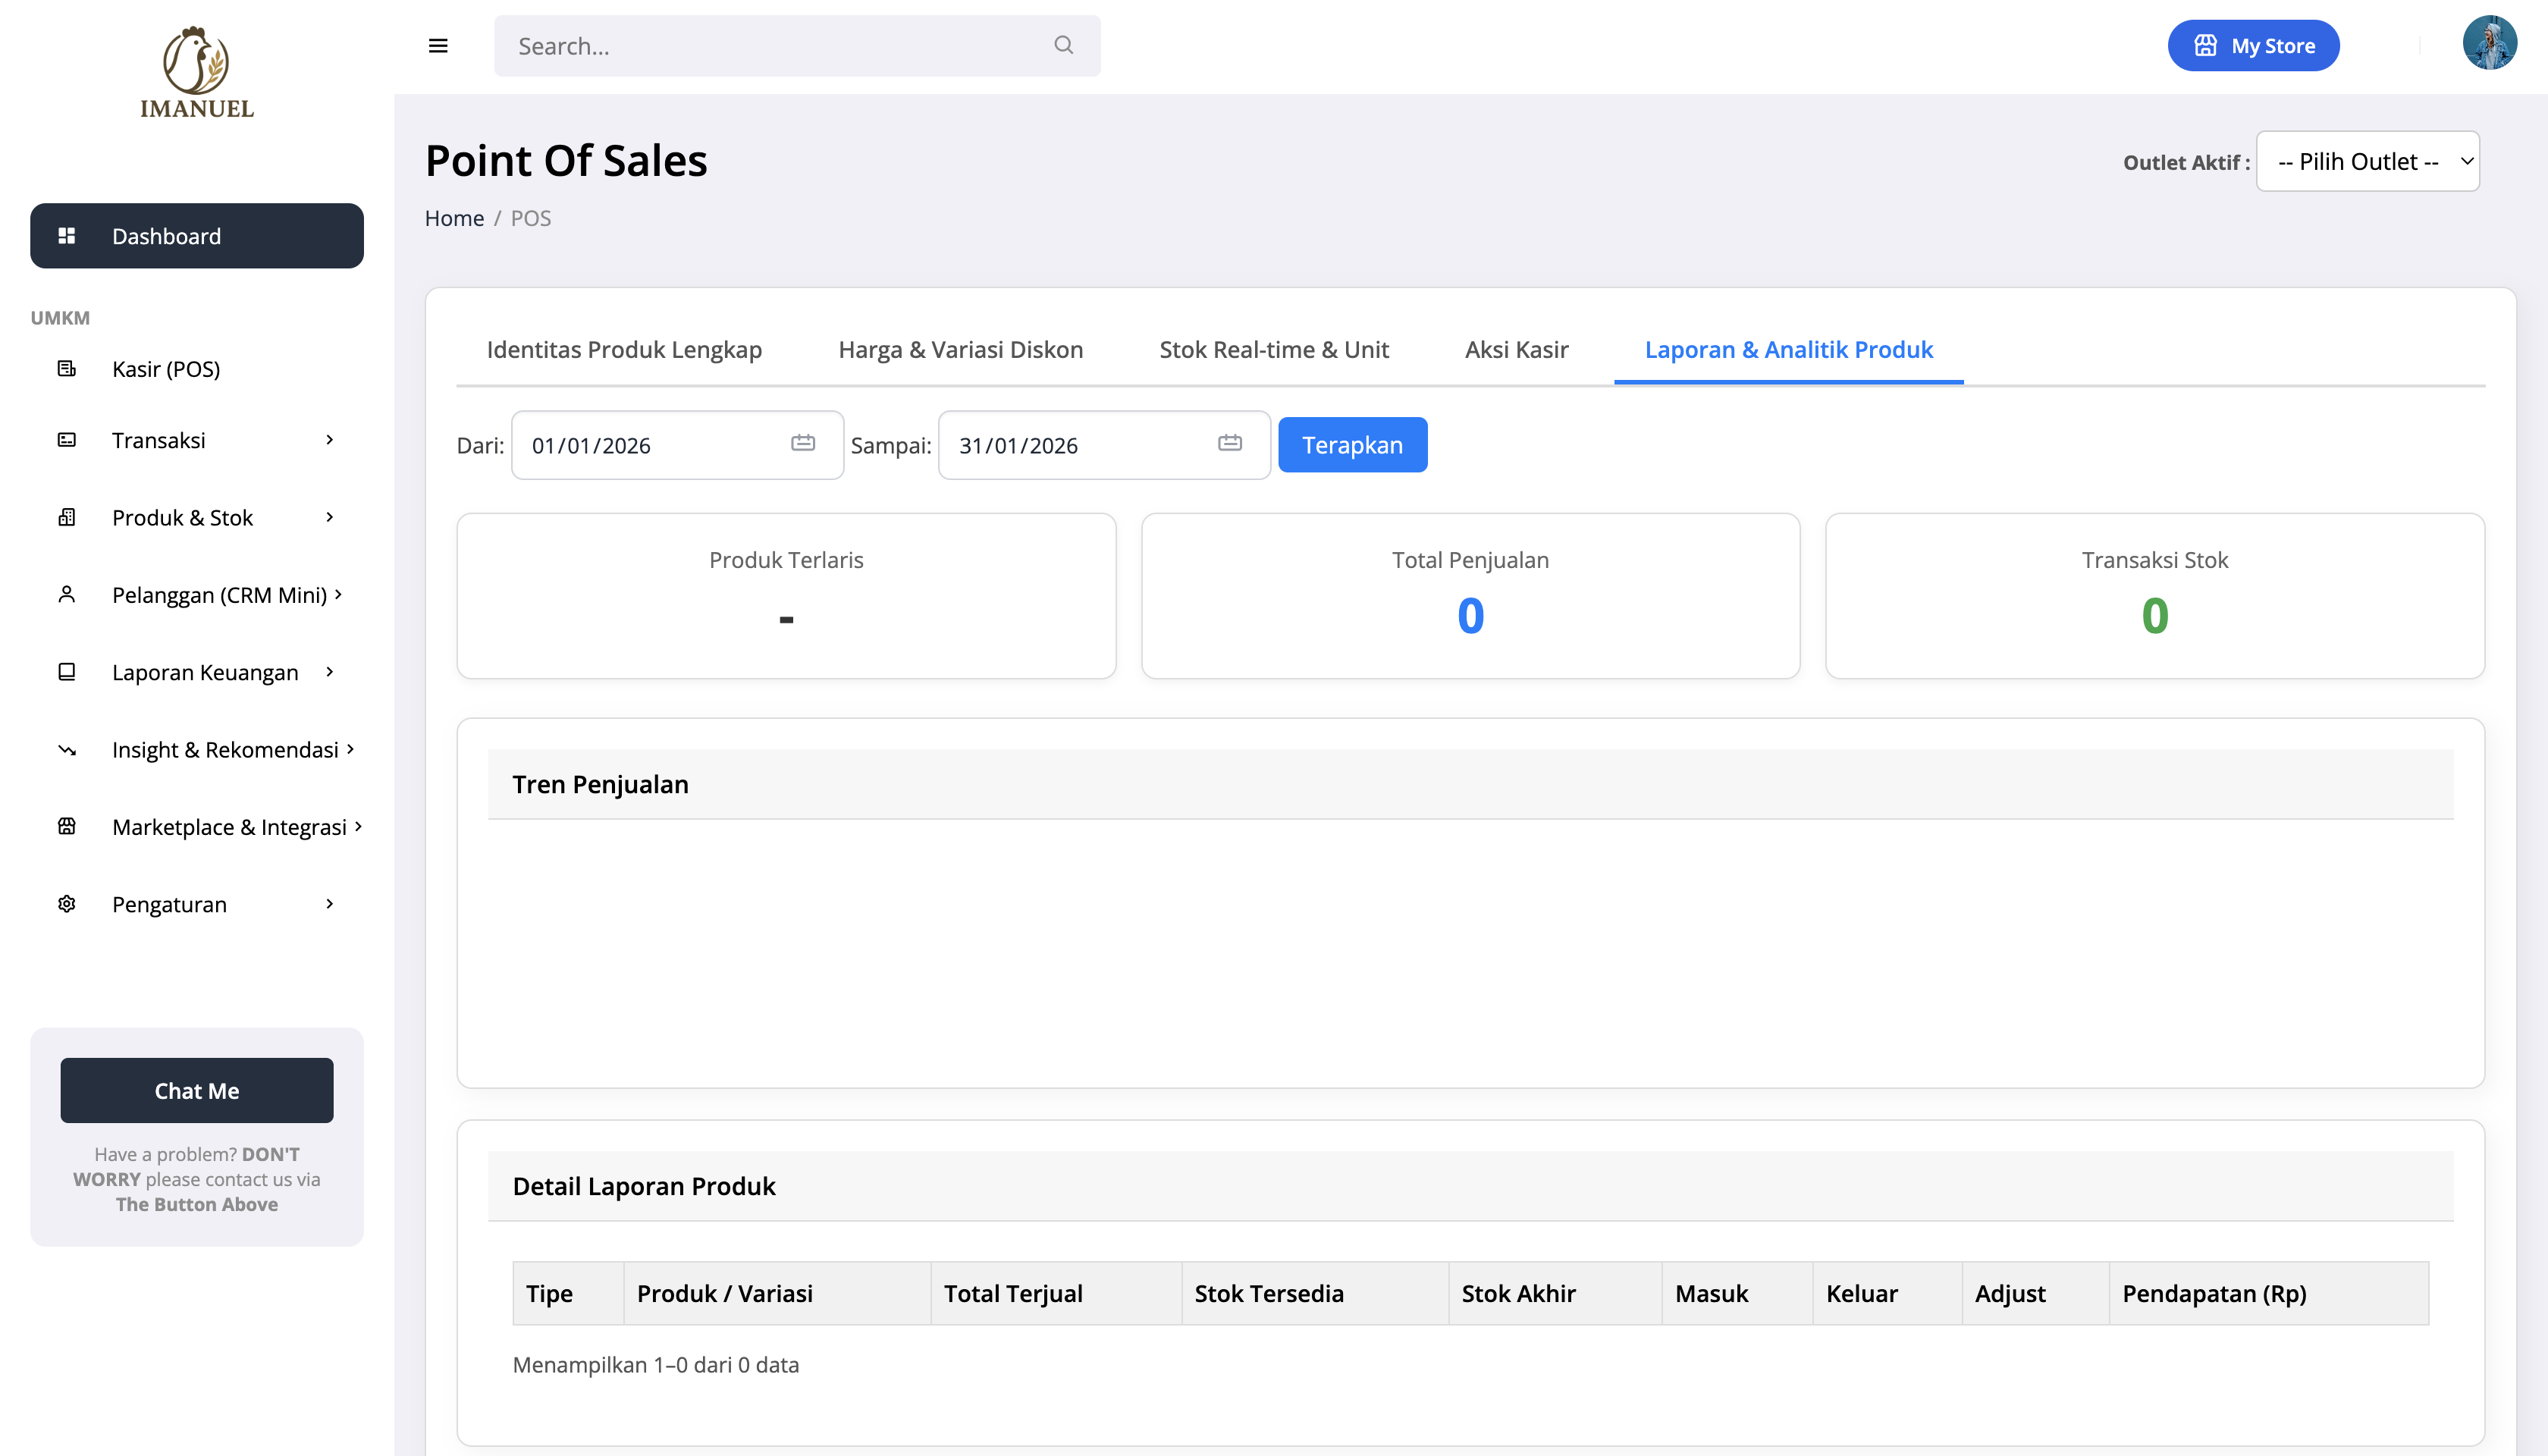Click the Kasir (POS) sidebar item
2548x1456 pixels.
click(166, 369)
